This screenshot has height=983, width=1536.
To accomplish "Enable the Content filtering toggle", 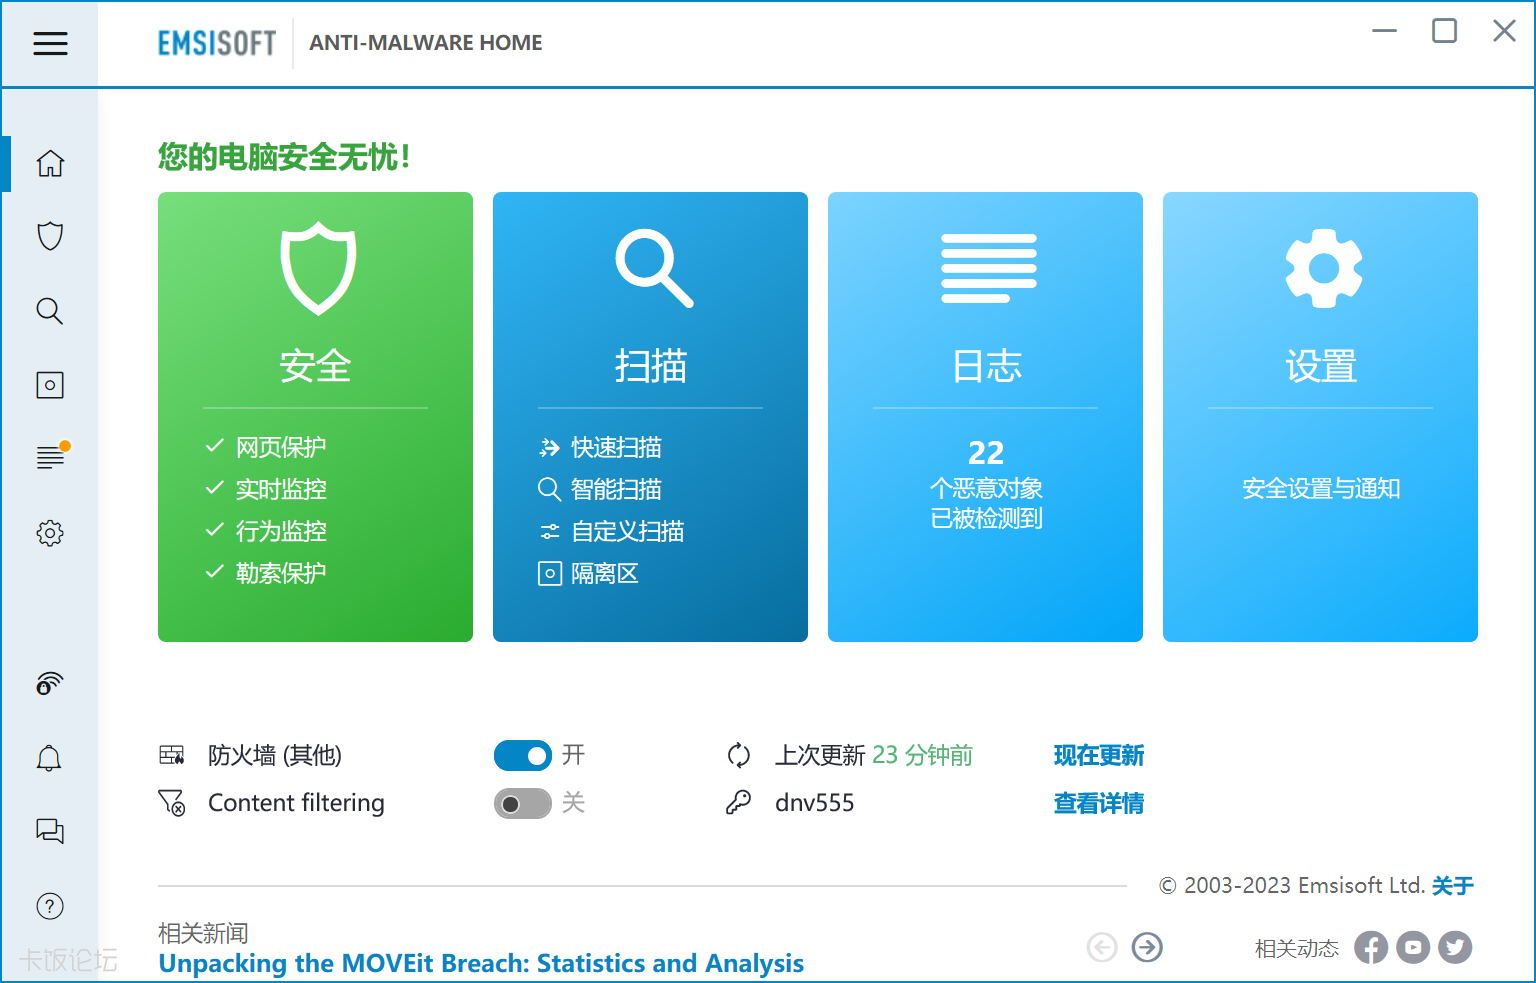I will 522,804.
